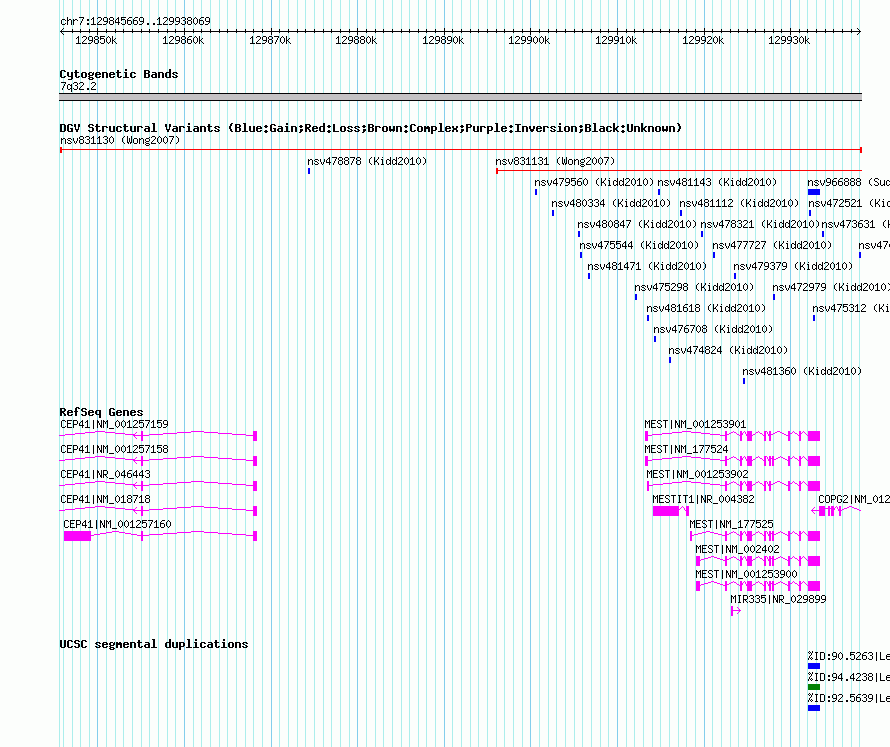Viewport: 890px width, 747px height.
Task: Click COPG2 gene label
Action: [854, 499]
